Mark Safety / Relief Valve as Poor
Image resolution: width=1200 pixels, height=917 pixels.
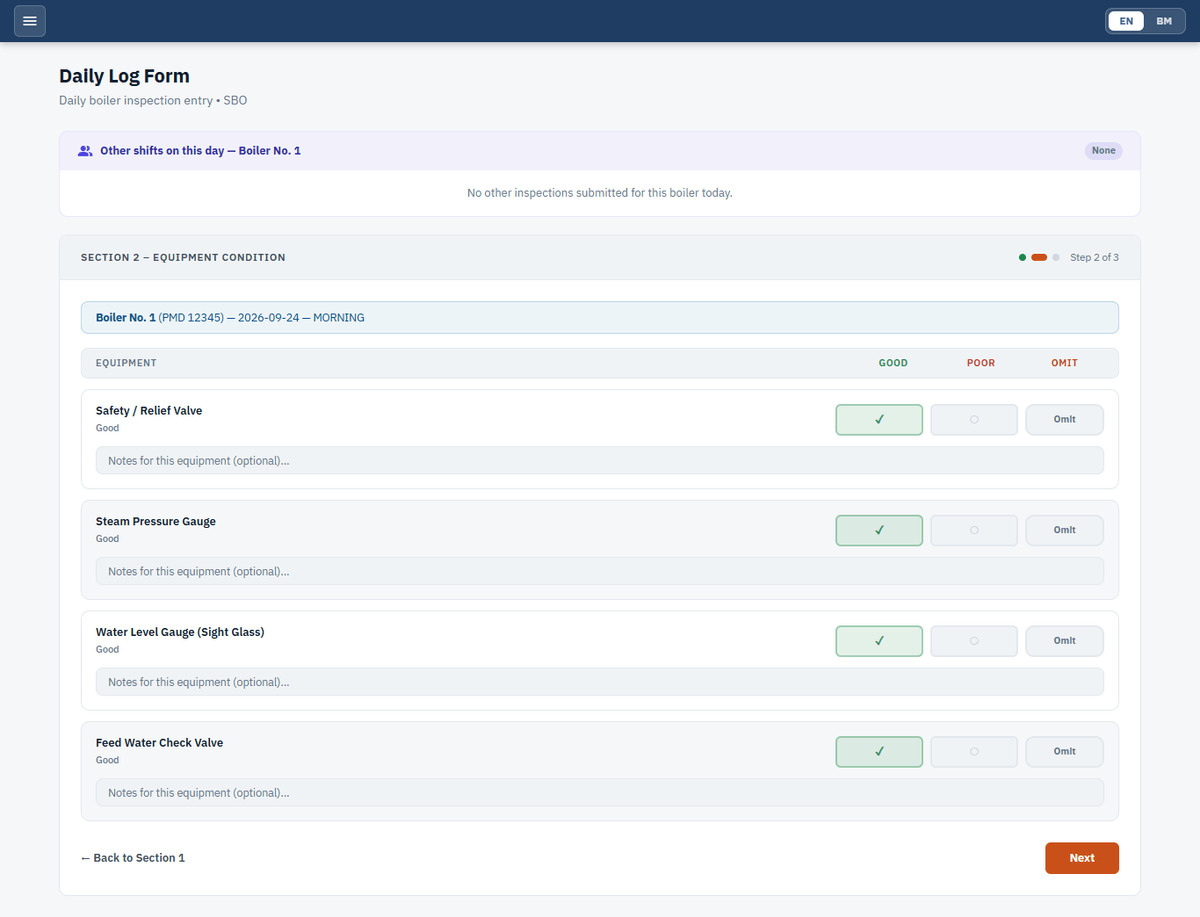(974, 420)
